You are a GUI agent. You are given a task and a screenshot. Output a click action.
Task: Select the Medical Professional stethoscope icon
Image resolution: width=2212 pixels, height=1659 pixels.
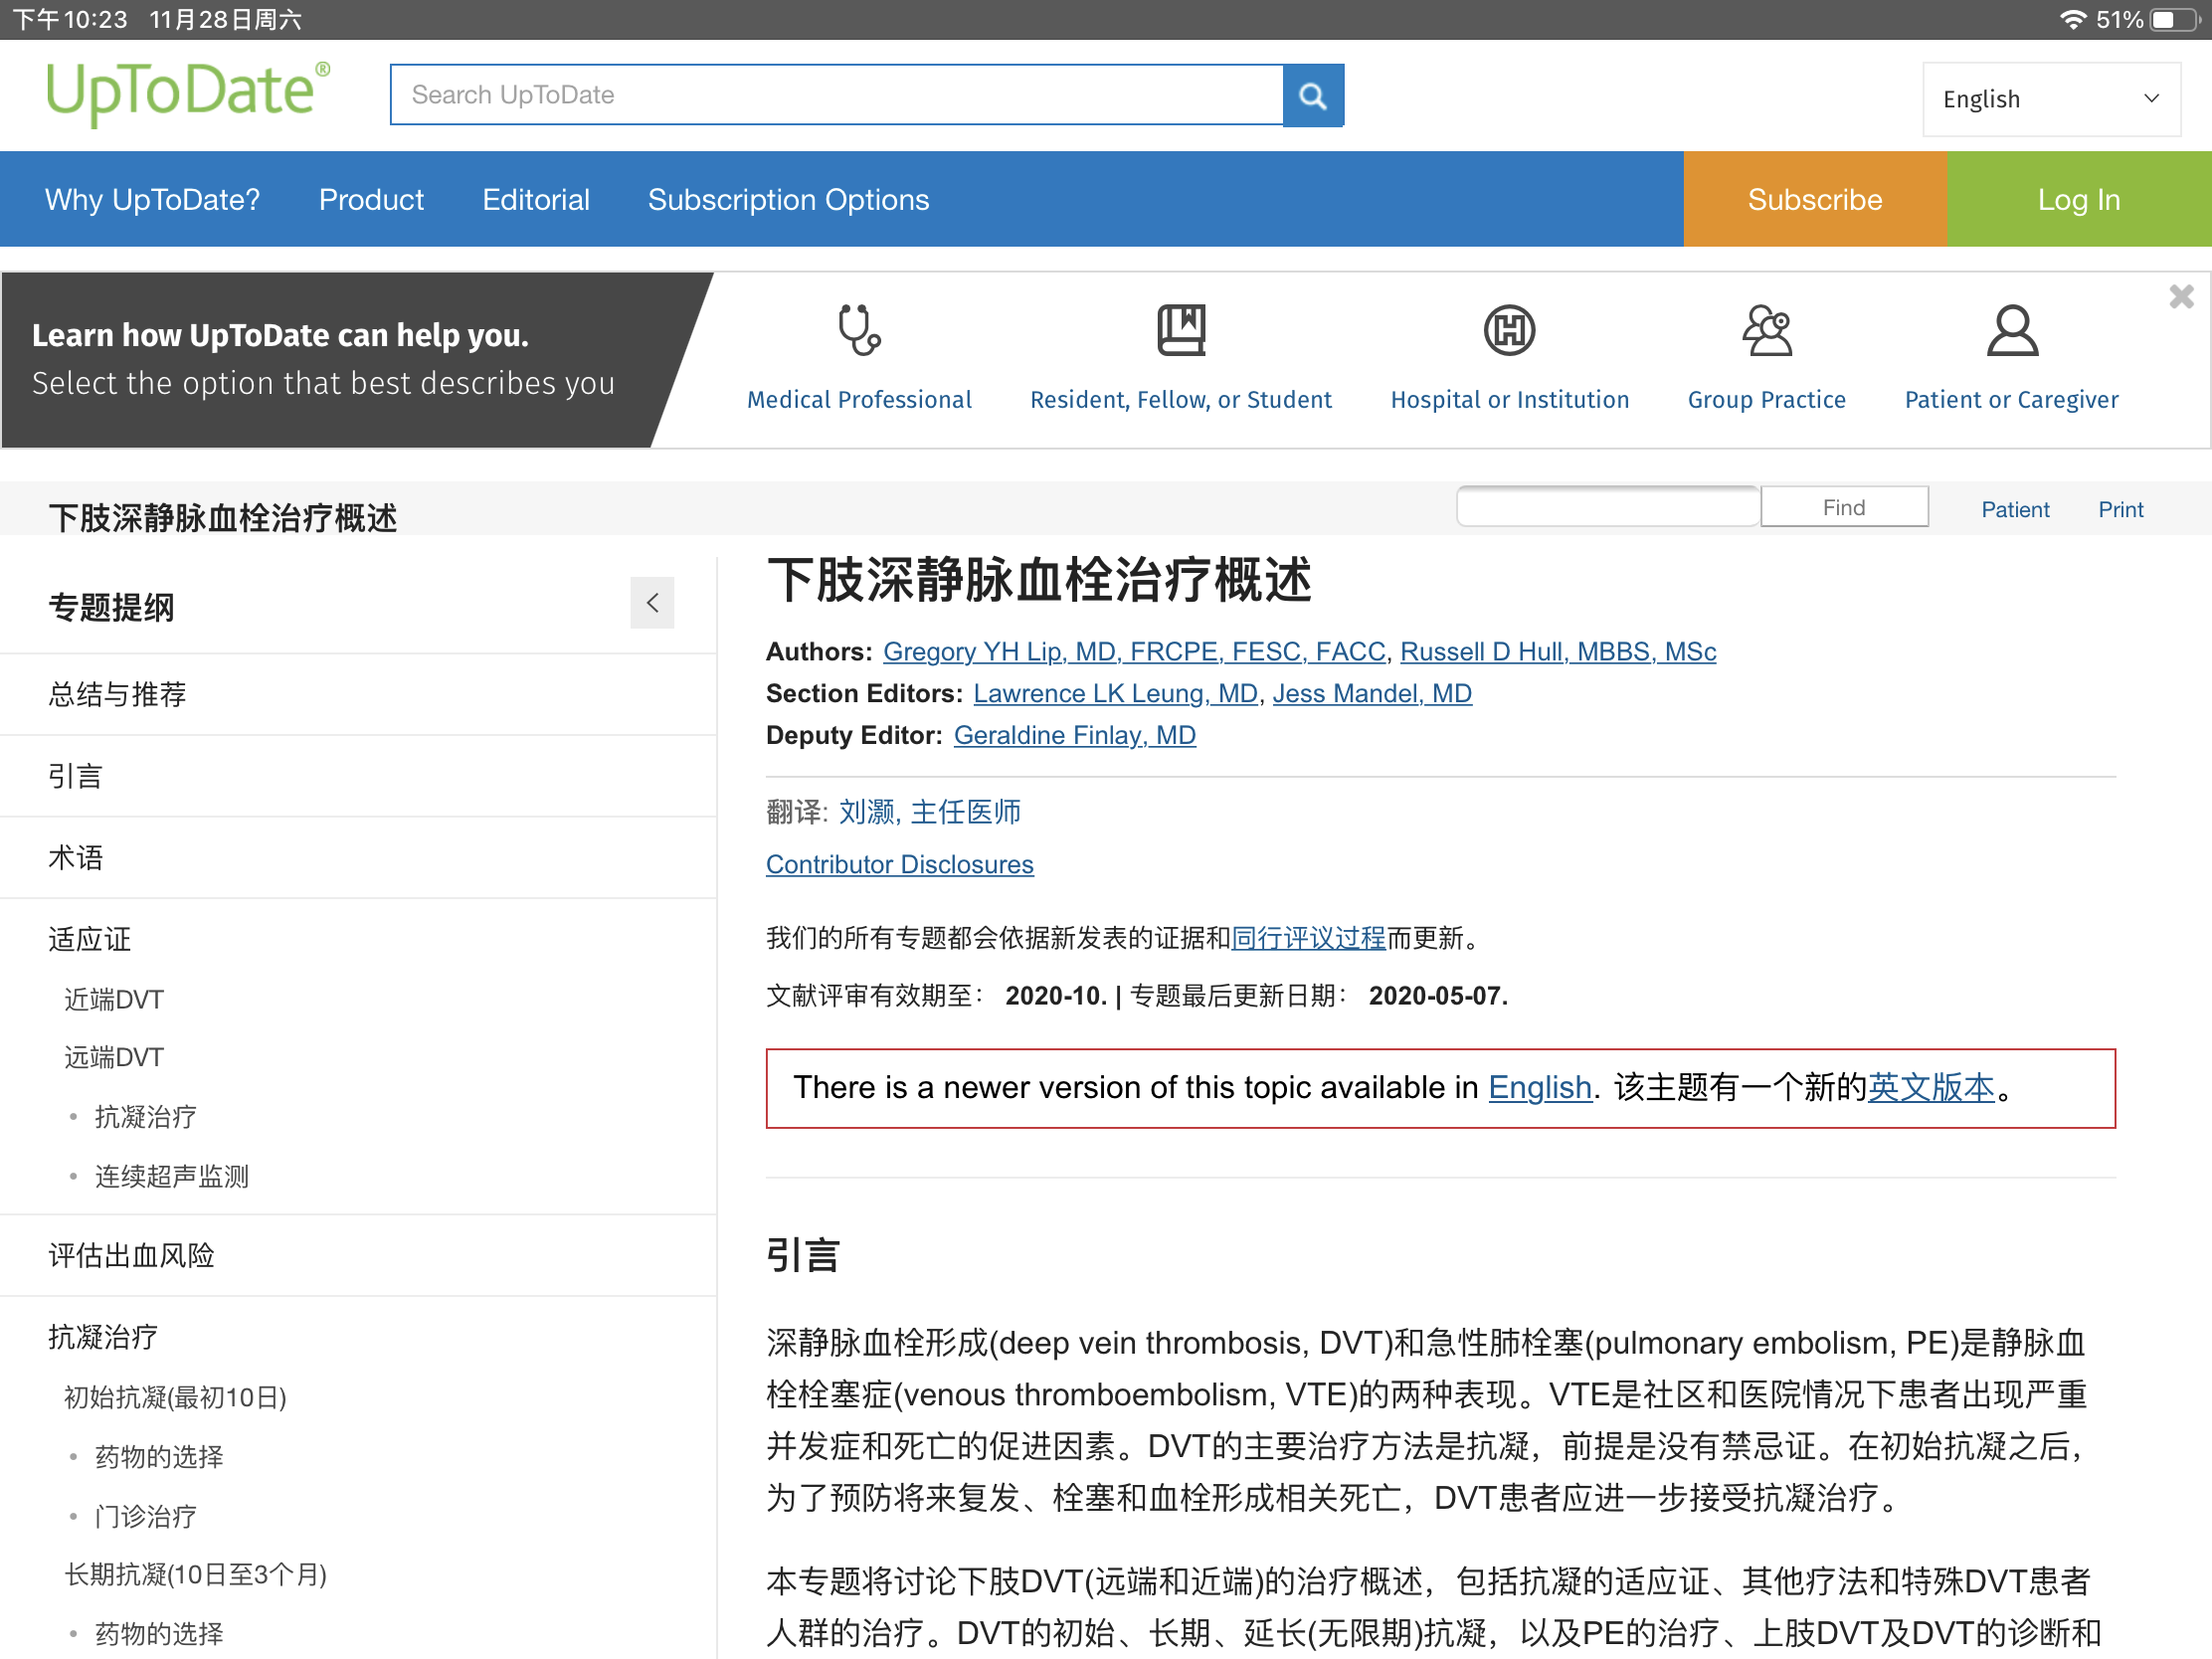(858, 331)
